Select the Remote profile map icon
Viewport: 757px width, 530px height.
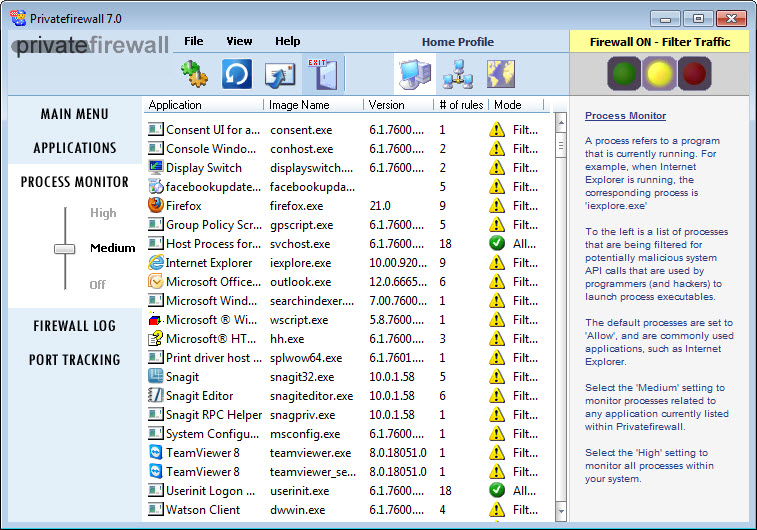pyautogui.click(x=500, y=74)
